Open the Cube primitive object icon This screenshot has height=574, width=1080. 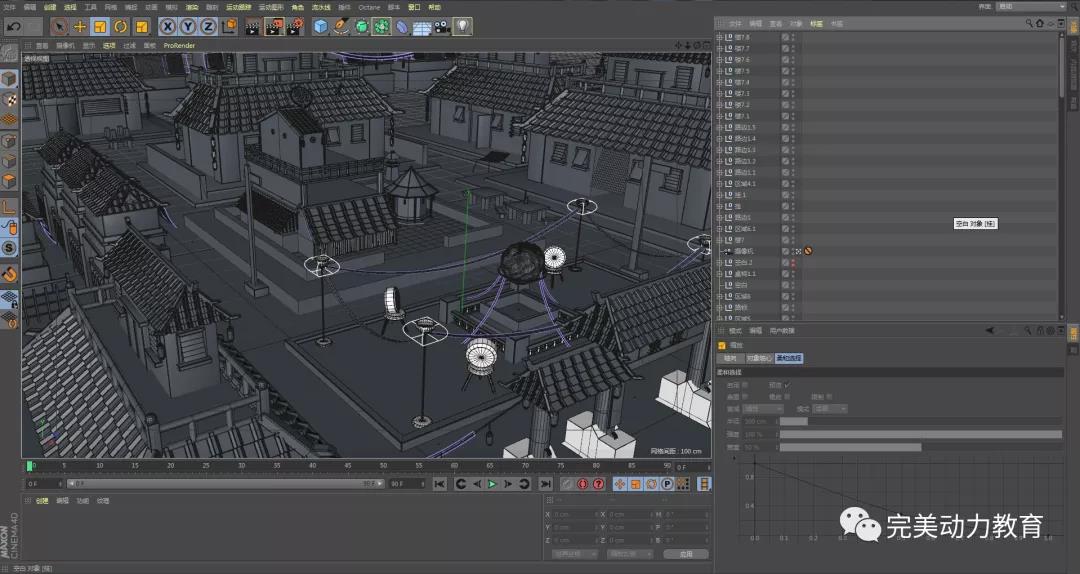pos(321,26)
